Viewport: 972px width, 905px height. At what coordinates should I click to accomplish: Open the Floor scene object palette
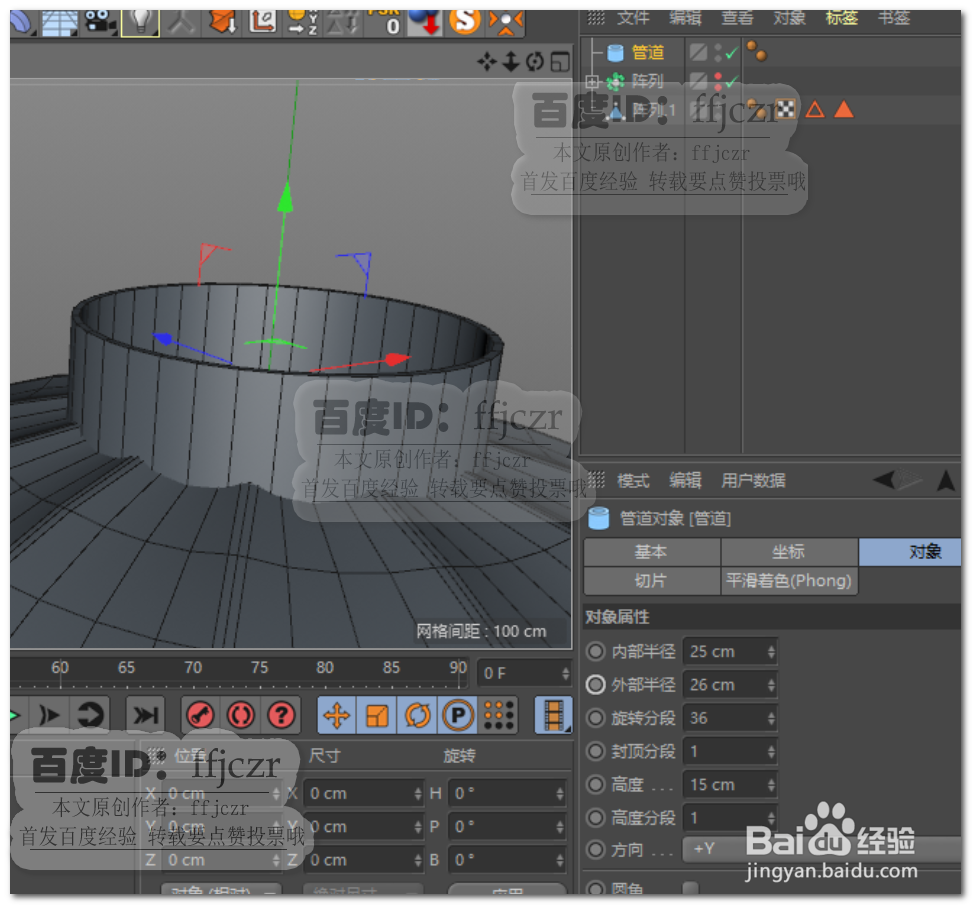click(x=60, y=22)
